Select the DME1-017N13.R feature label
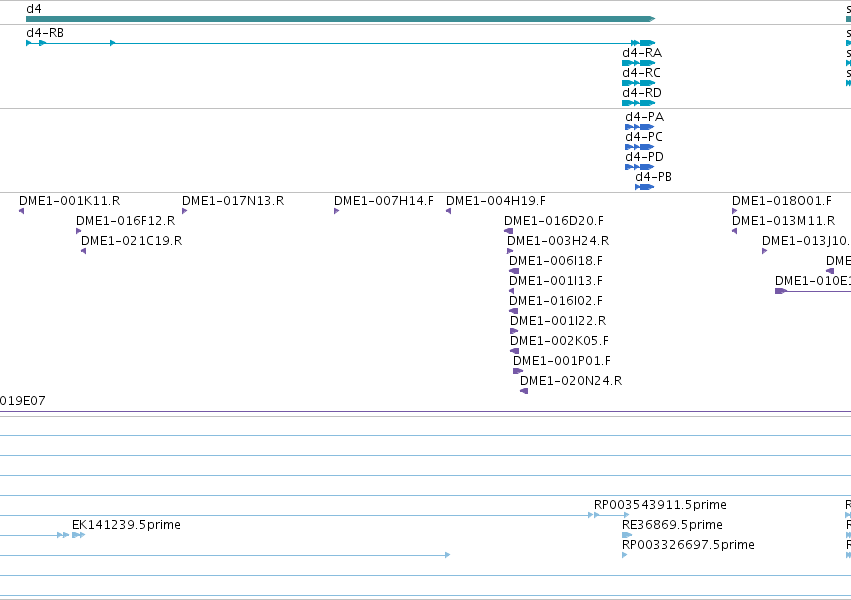This screenshot has height=600, width=851. coord(233,201)
